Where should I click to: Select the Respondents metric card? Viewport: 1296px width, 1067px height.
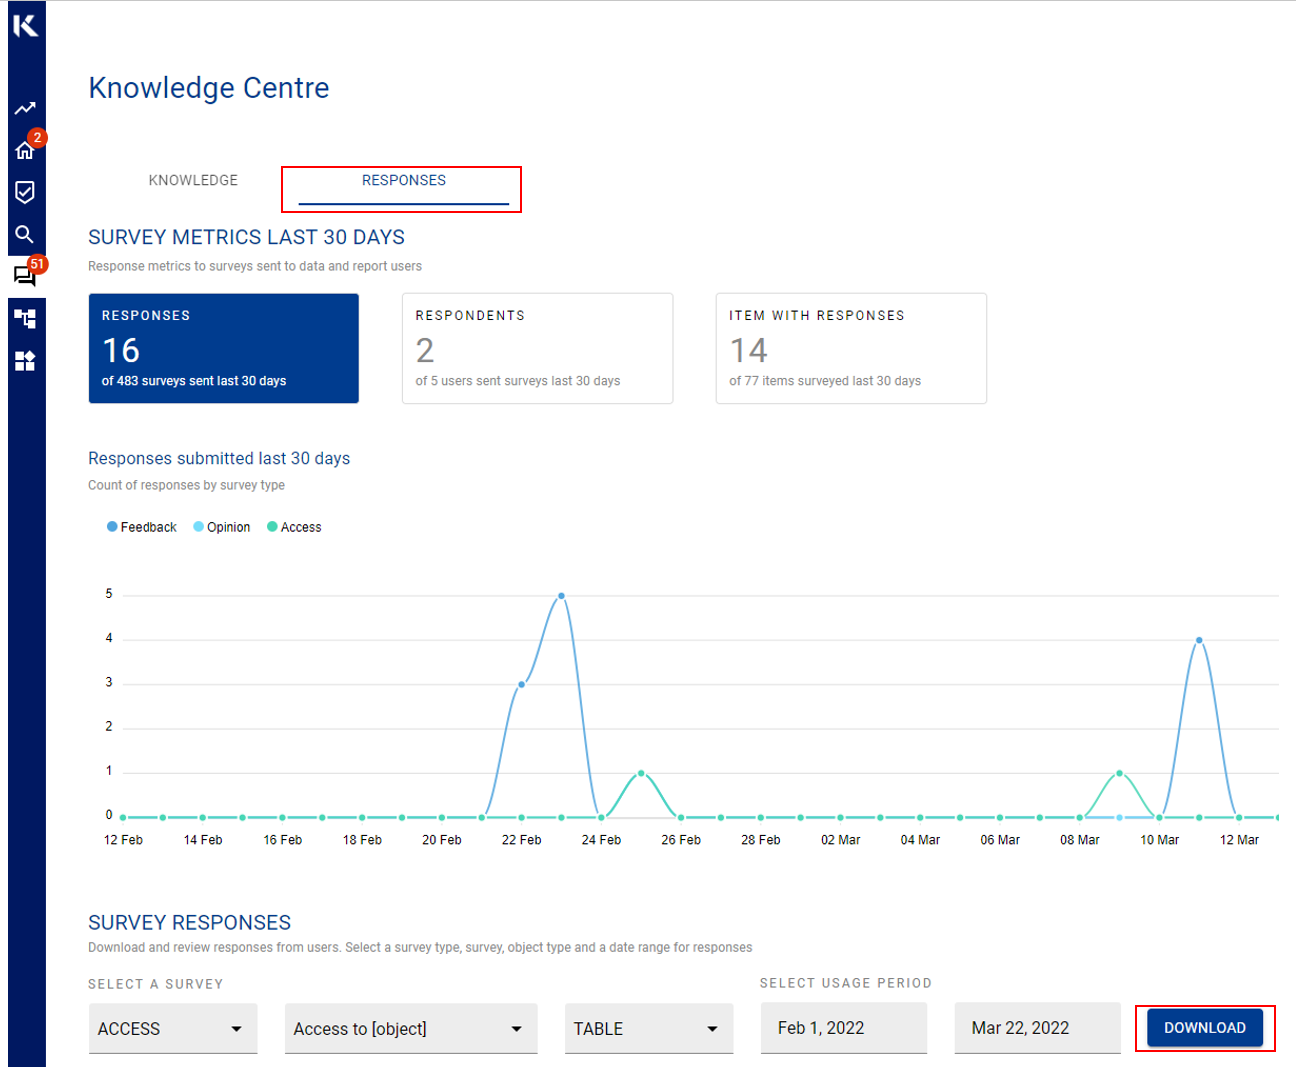point(537,348)
